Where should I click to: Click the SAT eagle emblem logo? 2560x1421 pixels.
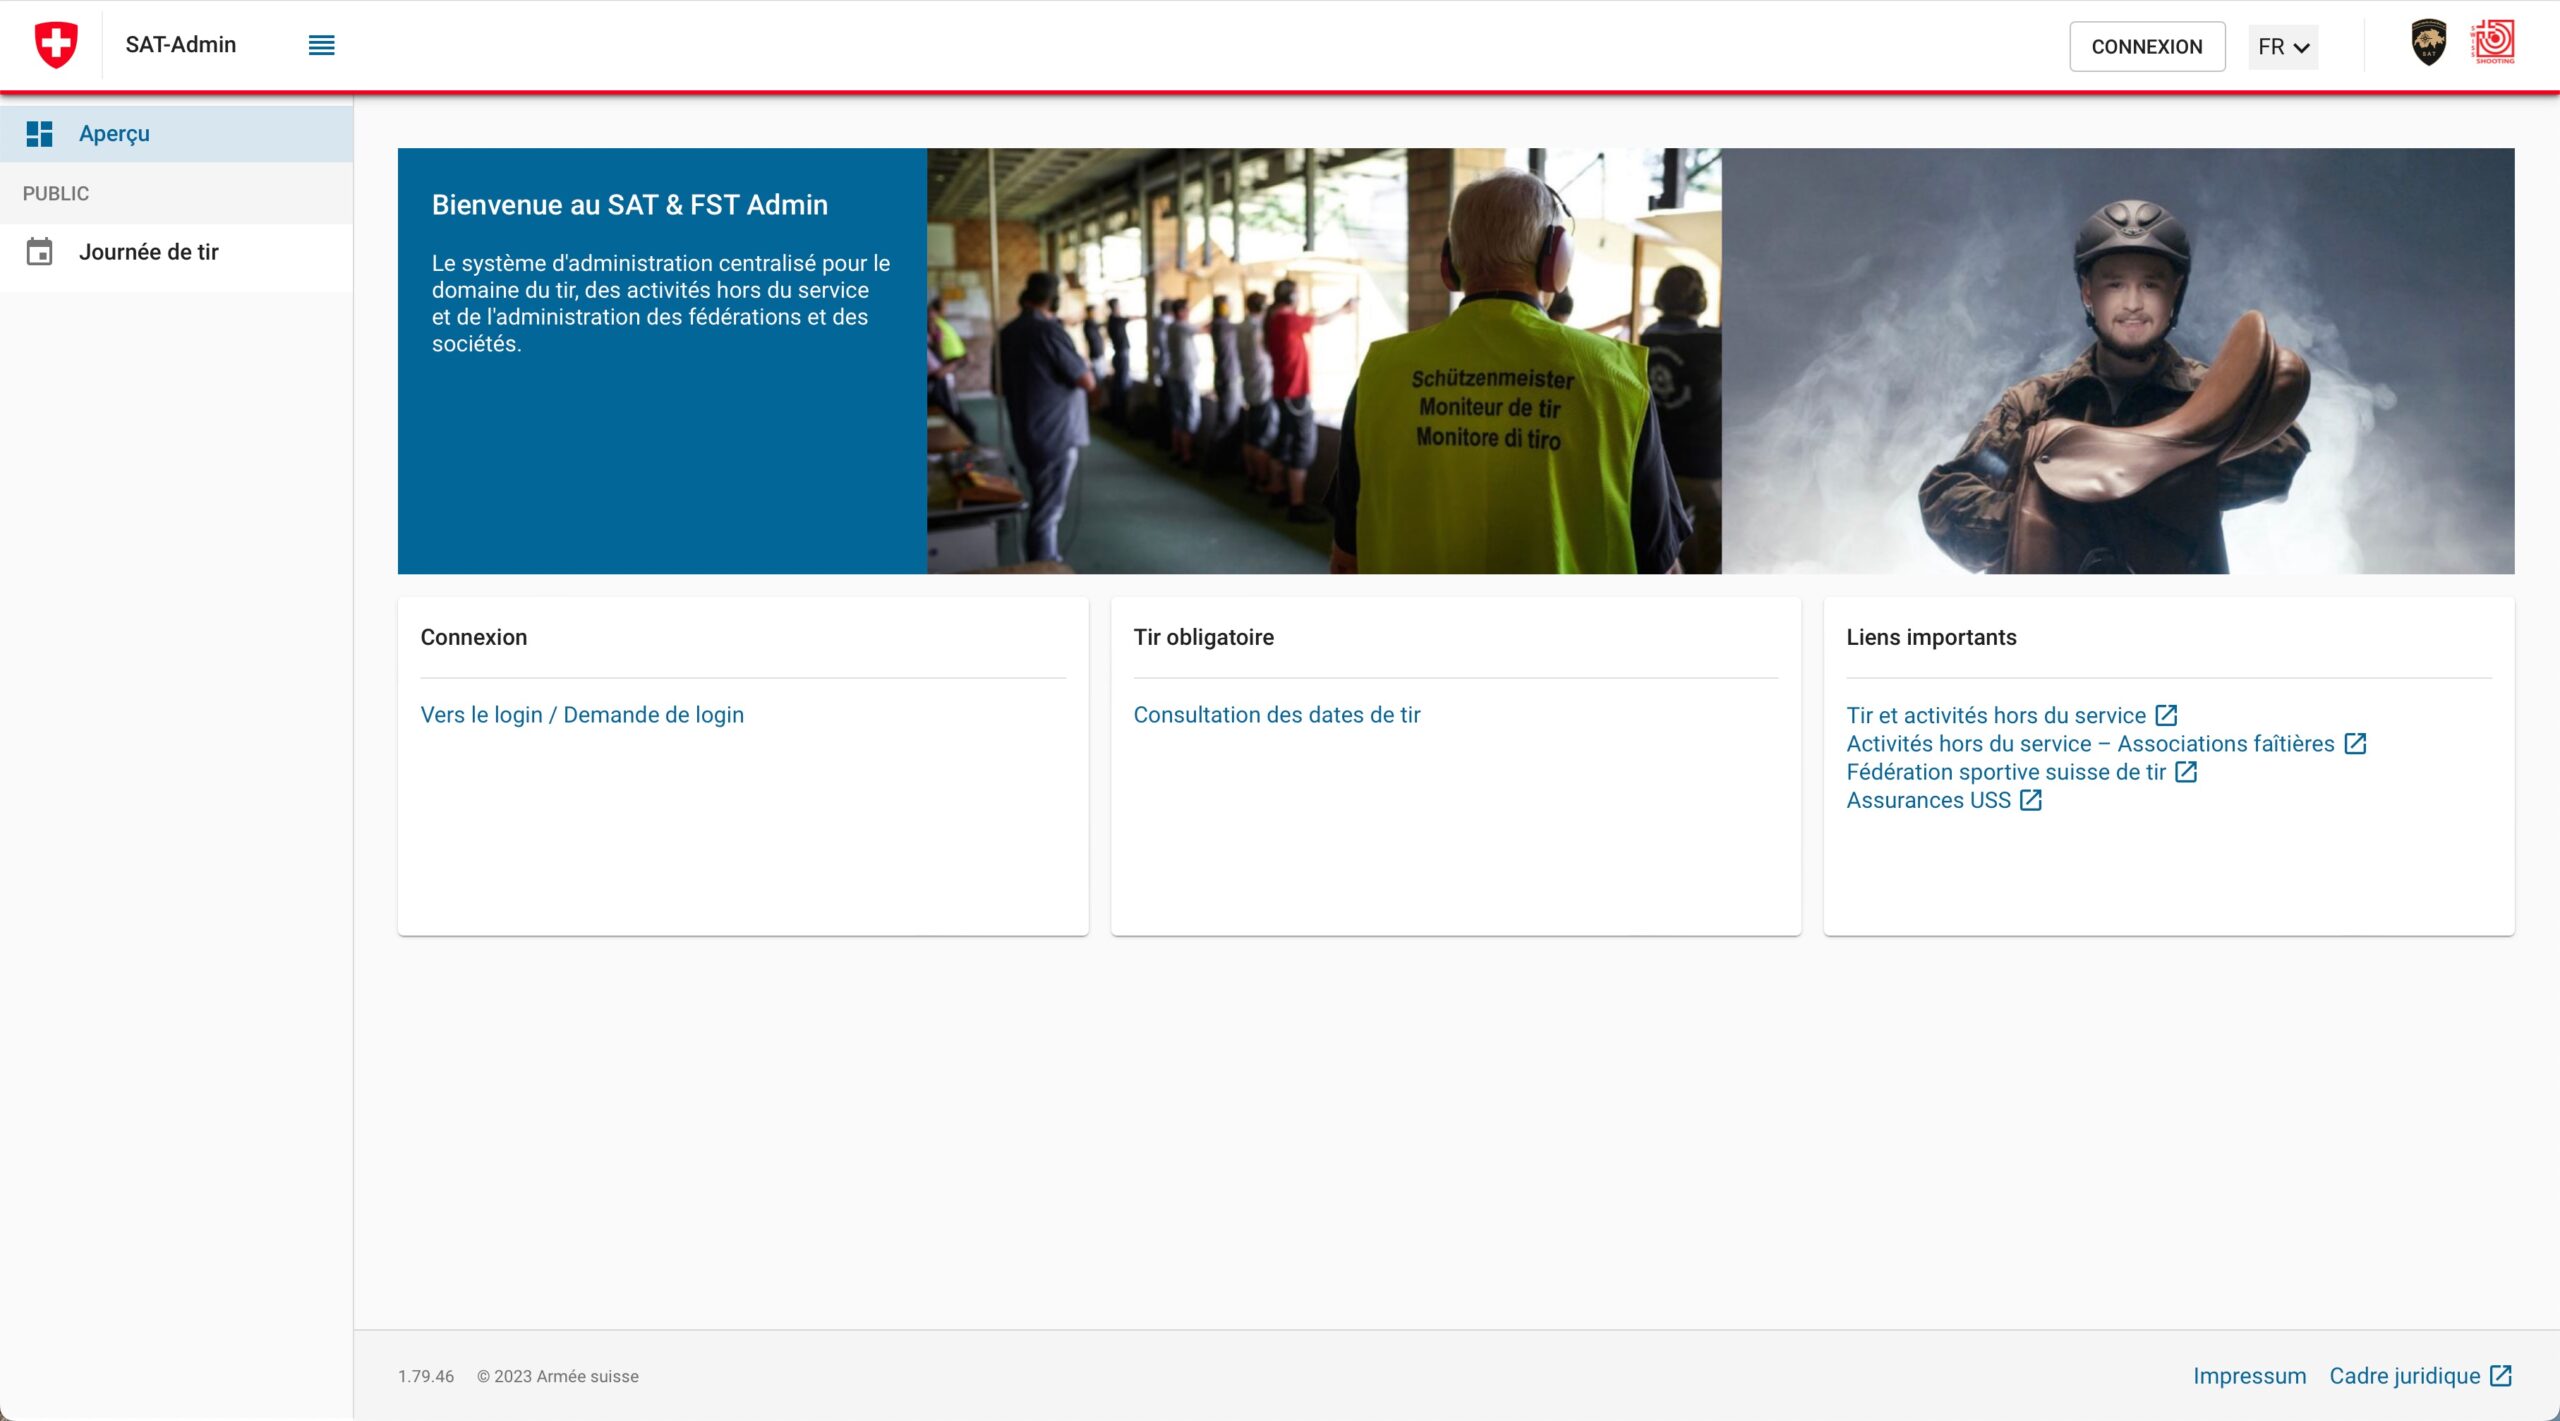click(x=2428, y=43)
